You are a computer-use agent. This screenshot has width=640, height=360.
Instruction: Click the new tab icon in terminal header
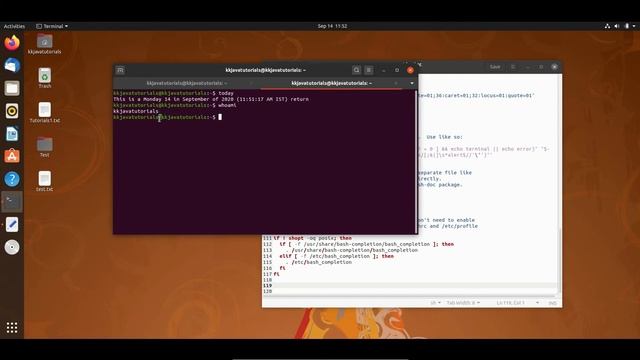(x=120, y=70)
